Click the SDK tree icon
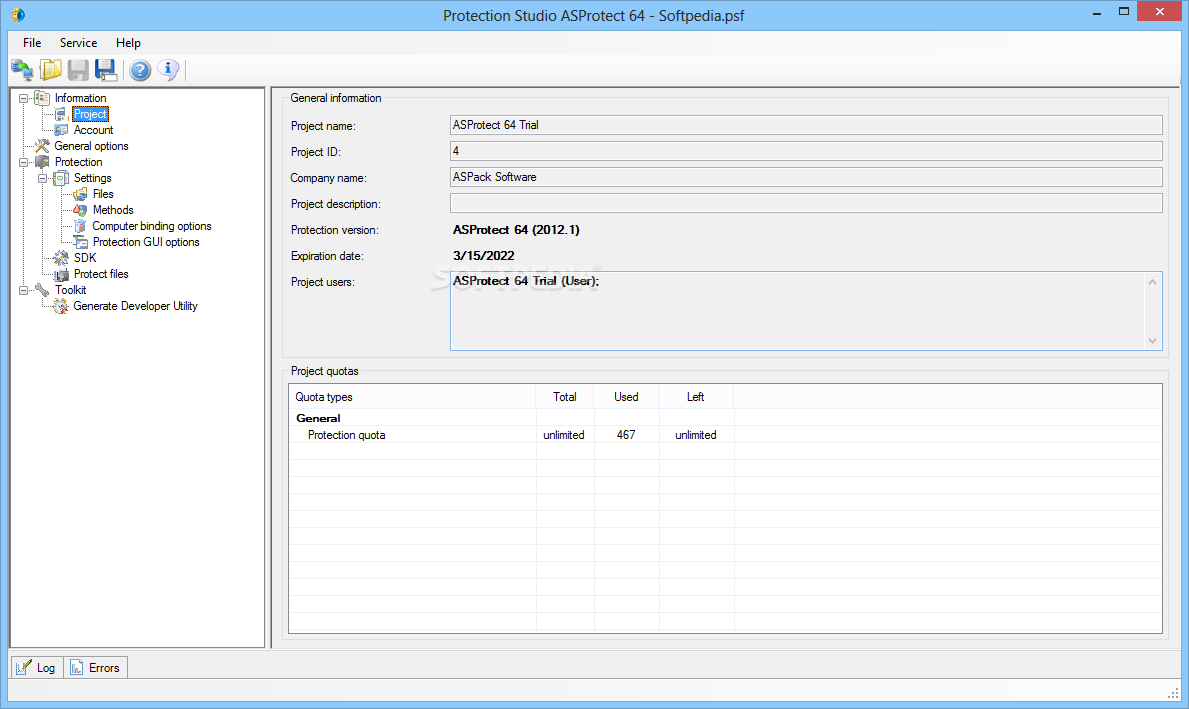The image size is (1189, 709). click(x=61, y=258)
